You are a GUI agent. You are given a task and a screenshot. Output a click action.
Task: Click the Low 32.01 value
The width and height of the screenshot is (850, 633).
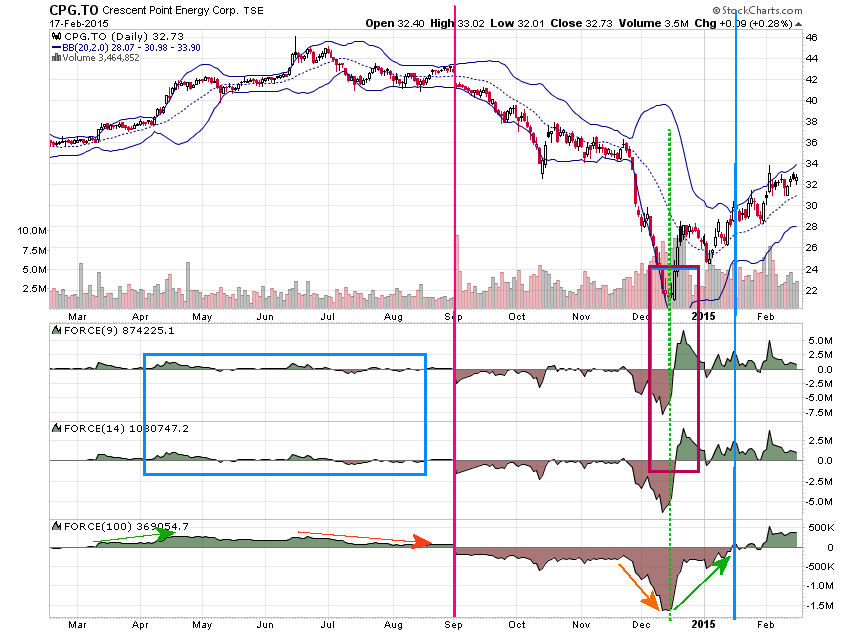(517, 23)
